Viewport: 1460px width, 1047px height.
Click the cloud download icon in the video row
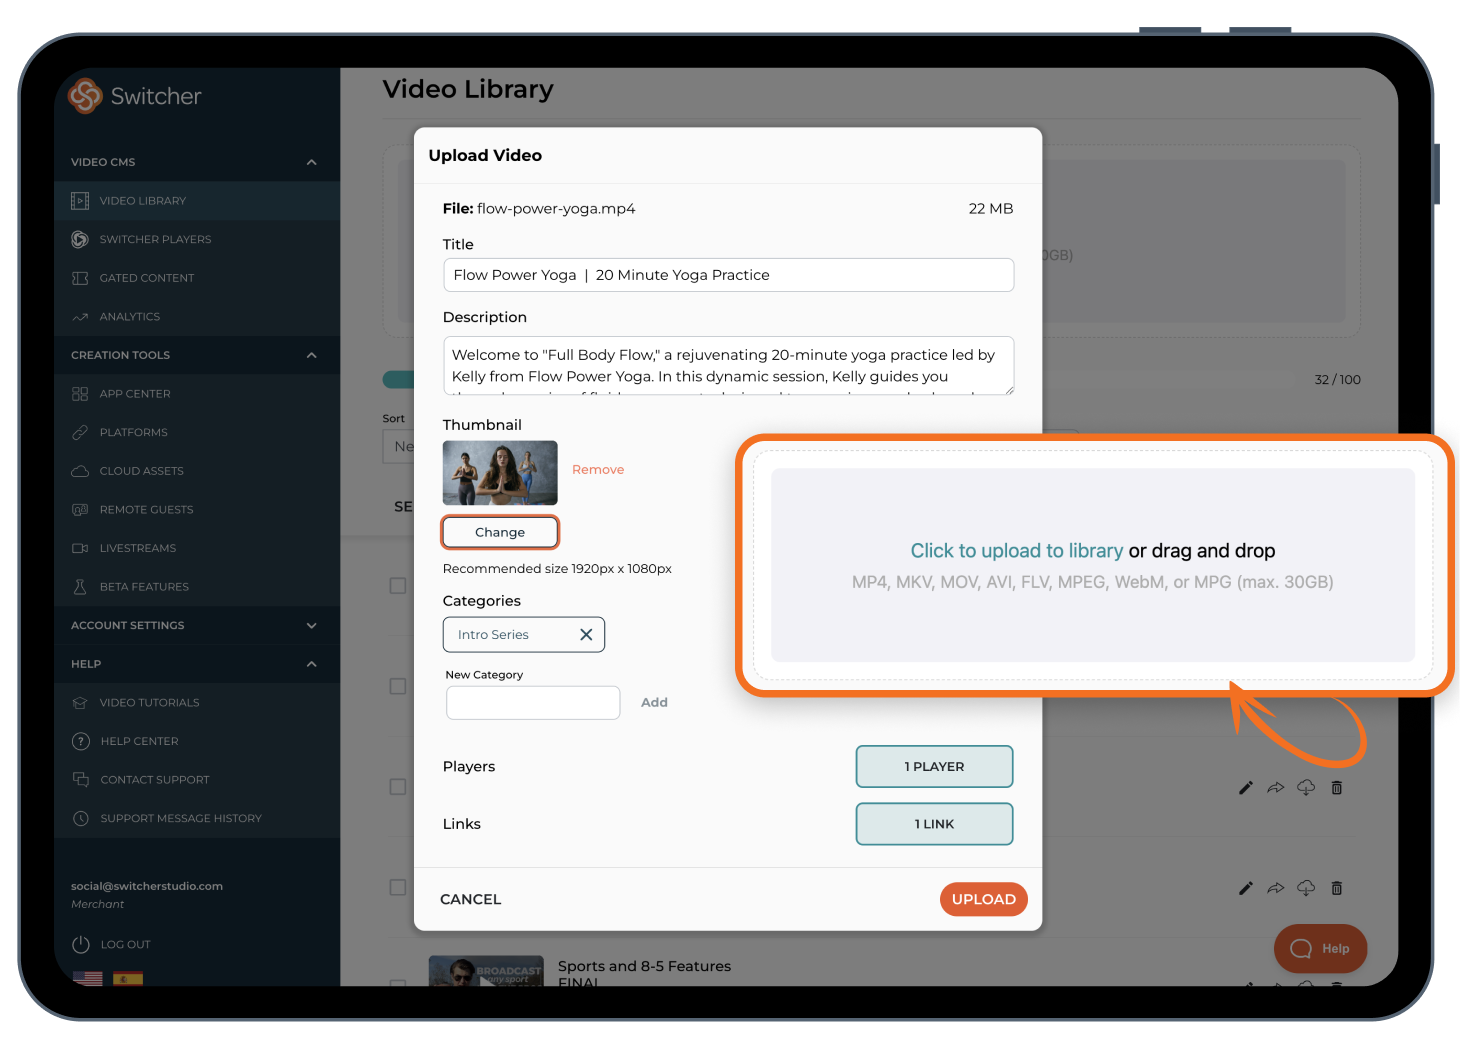[1306, 788]
